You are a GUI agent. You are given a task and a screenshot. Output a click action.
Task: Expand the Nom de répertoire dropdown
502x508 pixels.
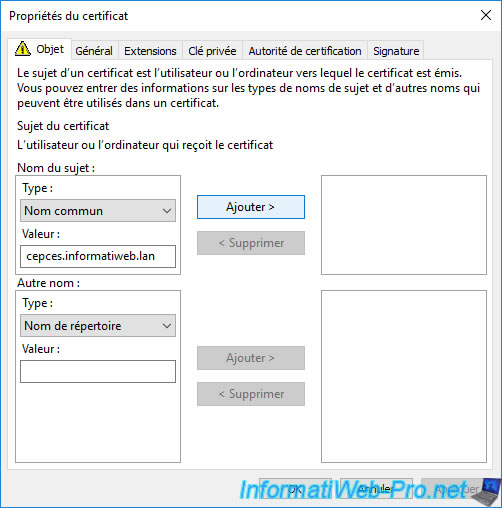pos(98,326)
